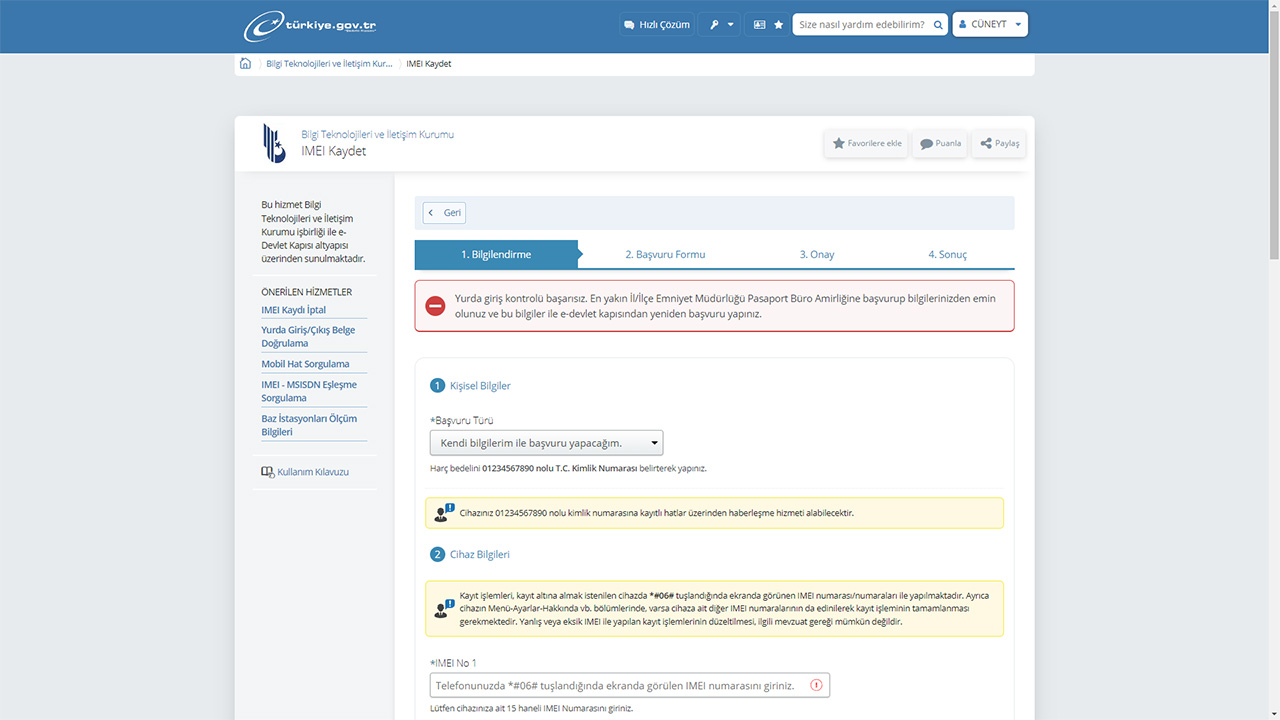Open the key icon login dropdown

coord(720,25)
